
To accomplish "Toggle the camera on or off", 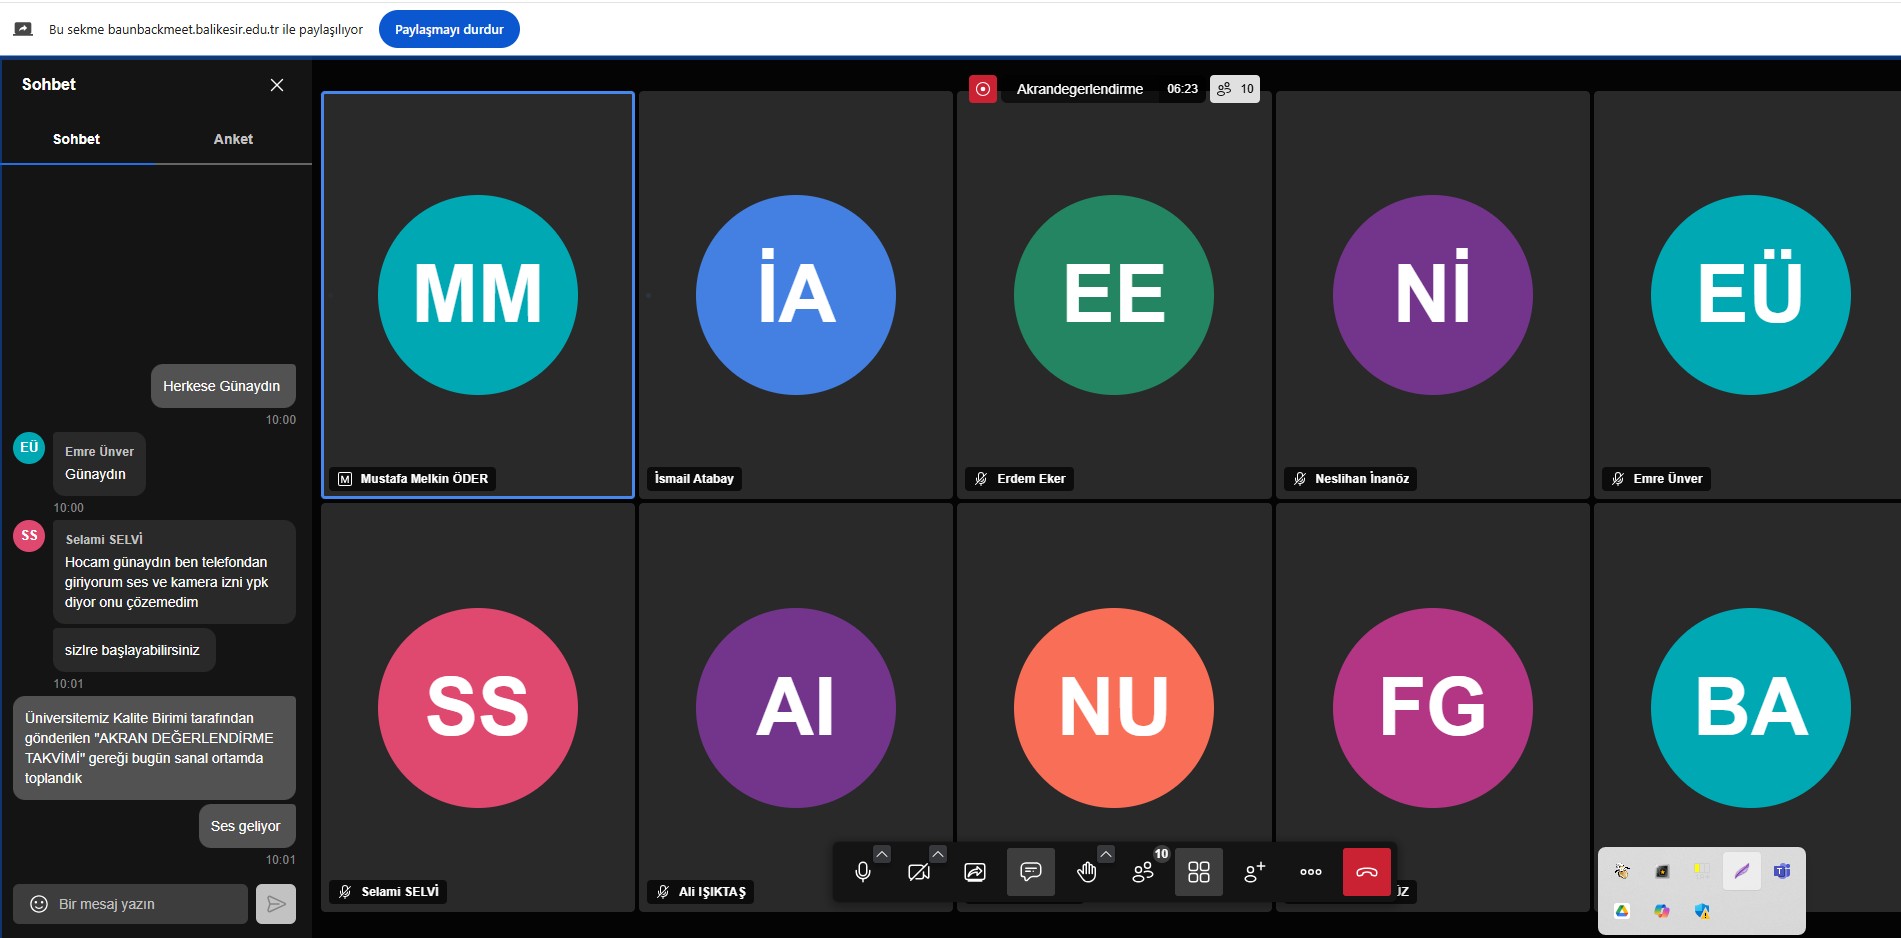I will [919, 872].
